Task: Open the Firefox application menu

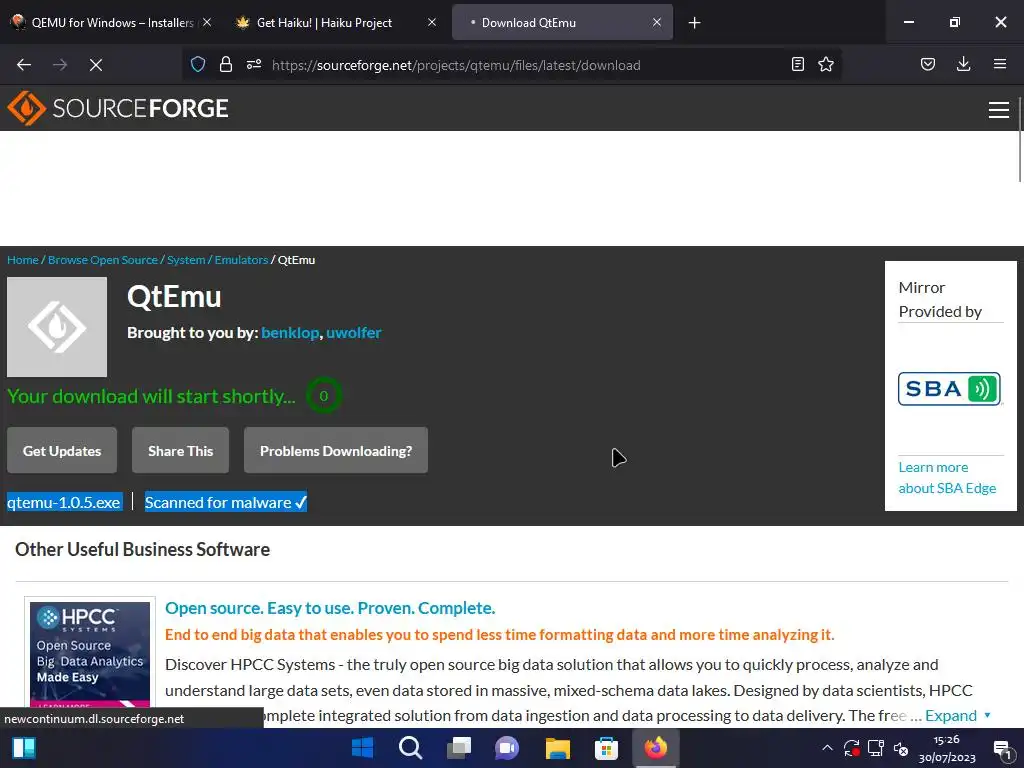Action: (x=1000, y=64)
